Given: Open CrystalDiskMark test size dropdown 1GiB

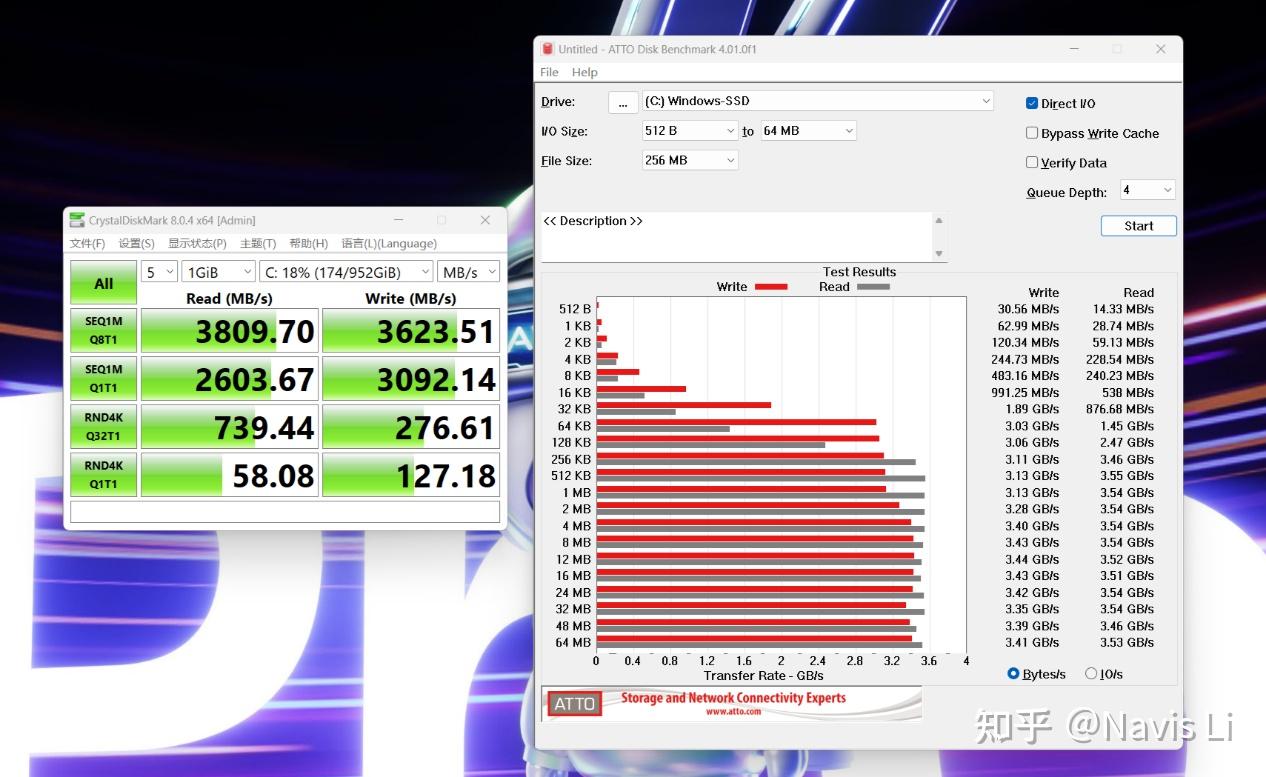Looking at the screenshot, I should coord(218,272).
